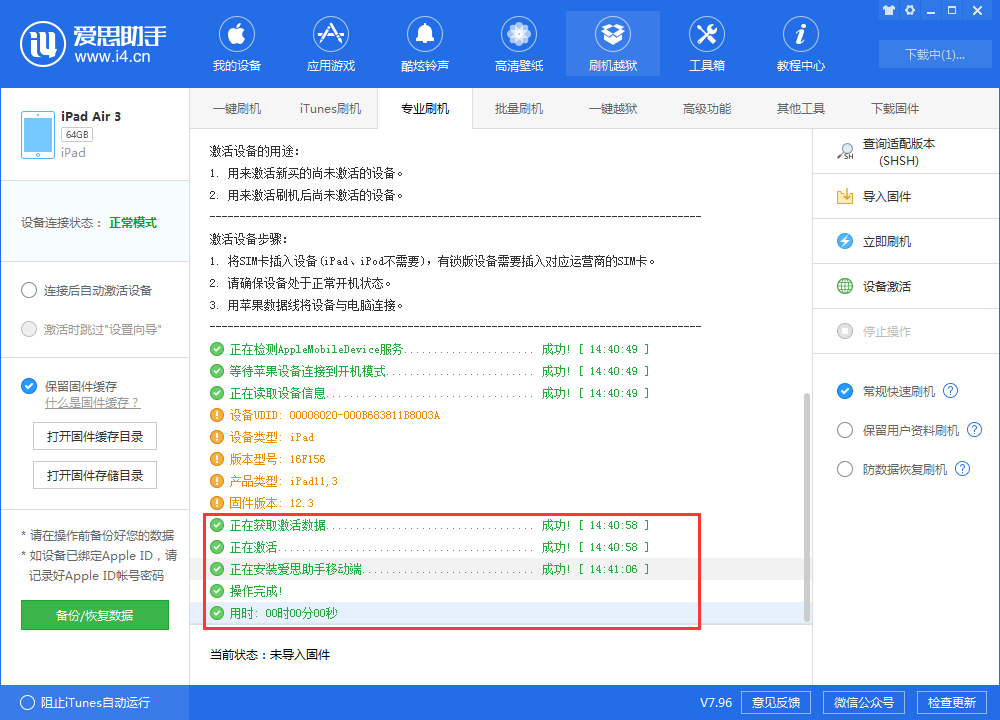
Task: Open the 应用游戏 app store section
Action: coord(330,44)
